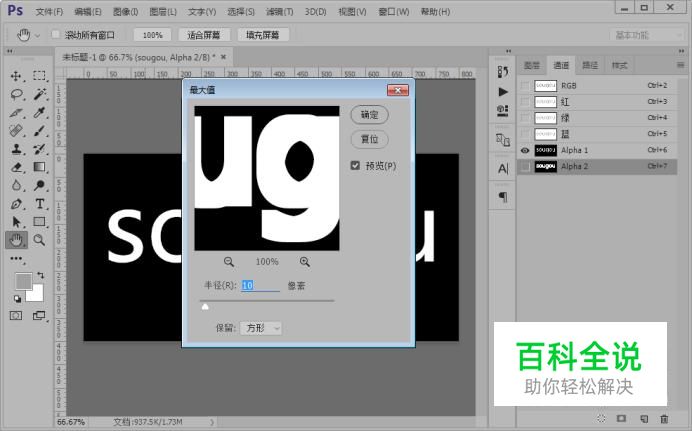Select the Horizontal Type tool
The height and width of the screenshot is (431, 692).
point(39,204)
